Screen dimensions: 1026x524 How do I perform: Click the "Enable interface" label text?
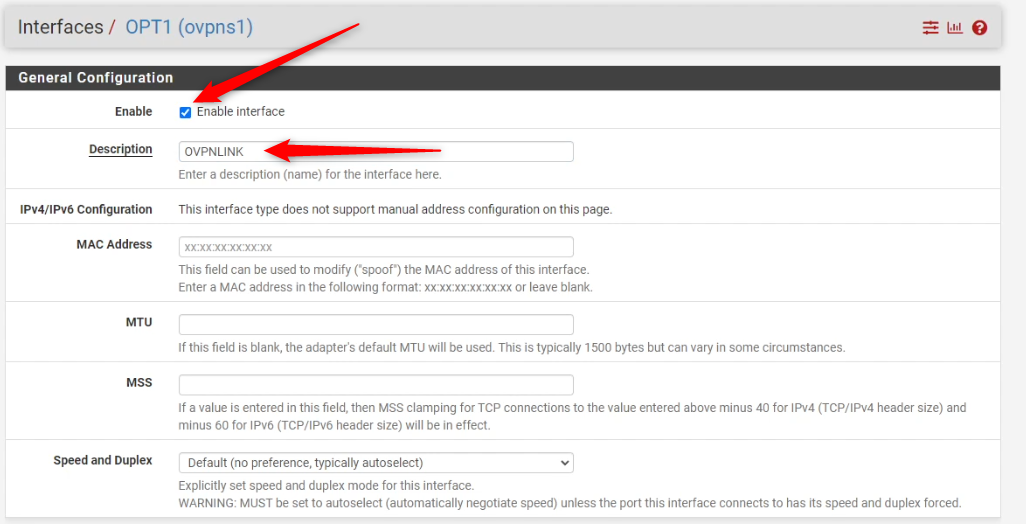(x=240, y=112)
